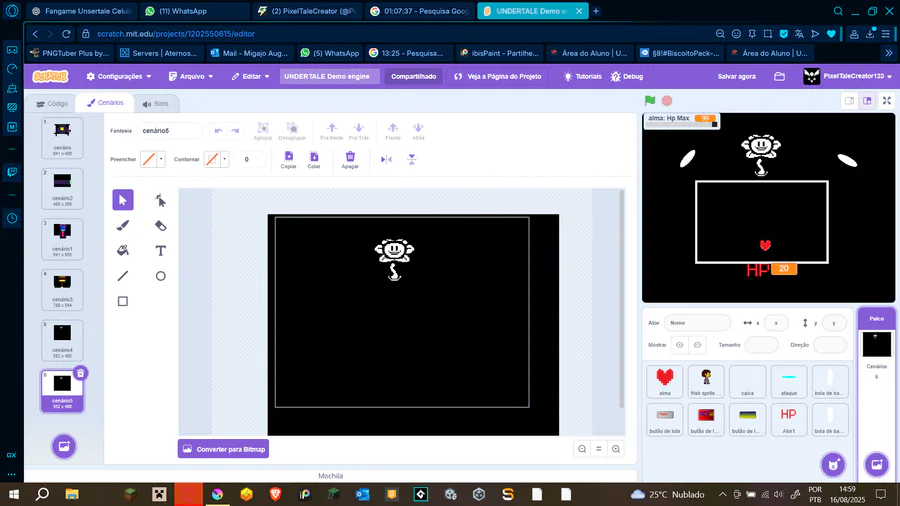Reset canvas zoom with equals icon
900x506 pixels.
(x=599, y=449)
